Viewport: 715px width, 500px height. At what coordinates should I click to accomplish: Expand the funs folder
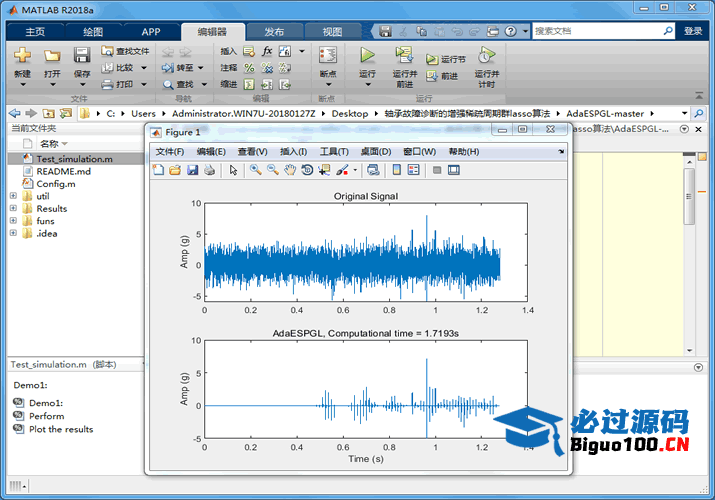tap(13, 221)
